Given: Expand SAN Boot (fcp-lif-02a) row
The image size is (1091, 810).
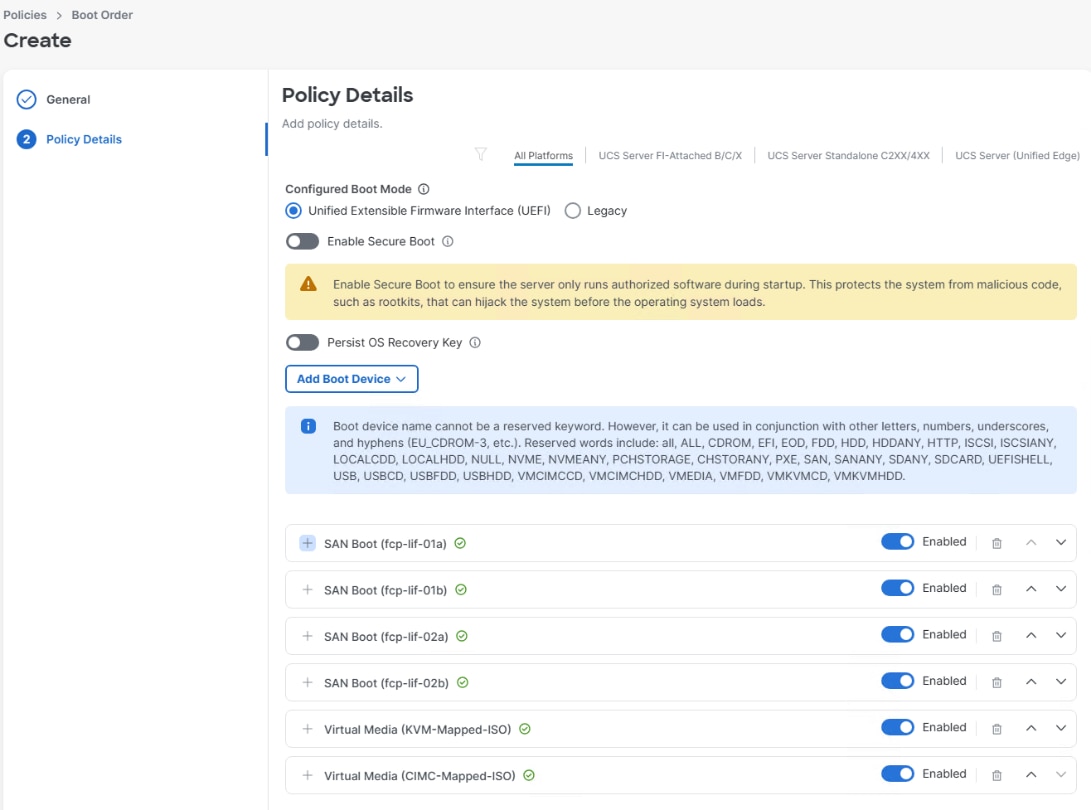Looking at the screenshot, I should 308,636.
